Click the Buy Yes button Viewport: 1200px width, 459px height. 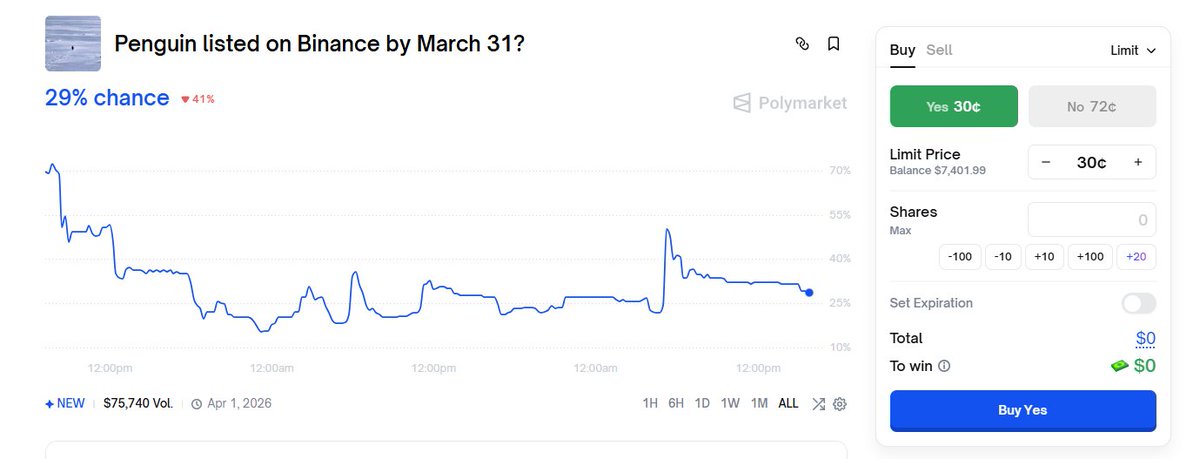(x=1022, y=410)
